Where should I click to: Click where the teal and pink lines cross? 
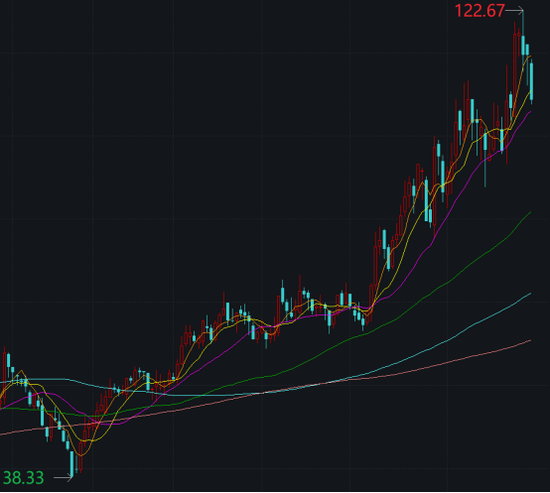click(261, 393)
